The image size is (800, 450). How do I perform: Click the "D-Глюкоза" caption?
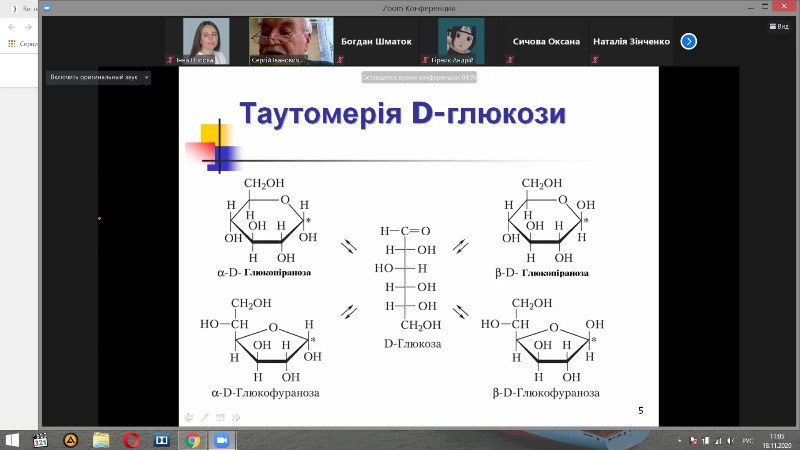tap(412, 344)
